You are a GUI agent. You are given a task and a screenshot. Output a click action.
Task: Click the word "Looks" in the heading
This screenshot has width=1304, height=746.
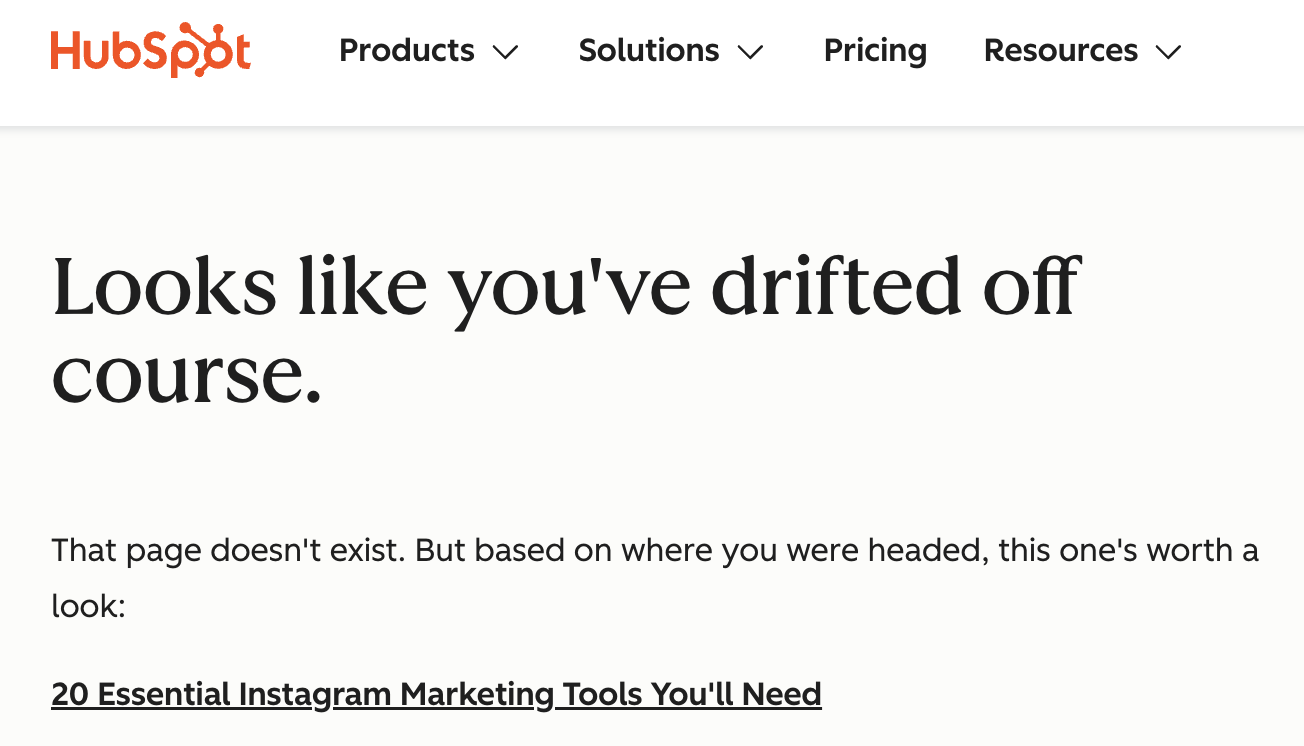click(x=164, y=287)
